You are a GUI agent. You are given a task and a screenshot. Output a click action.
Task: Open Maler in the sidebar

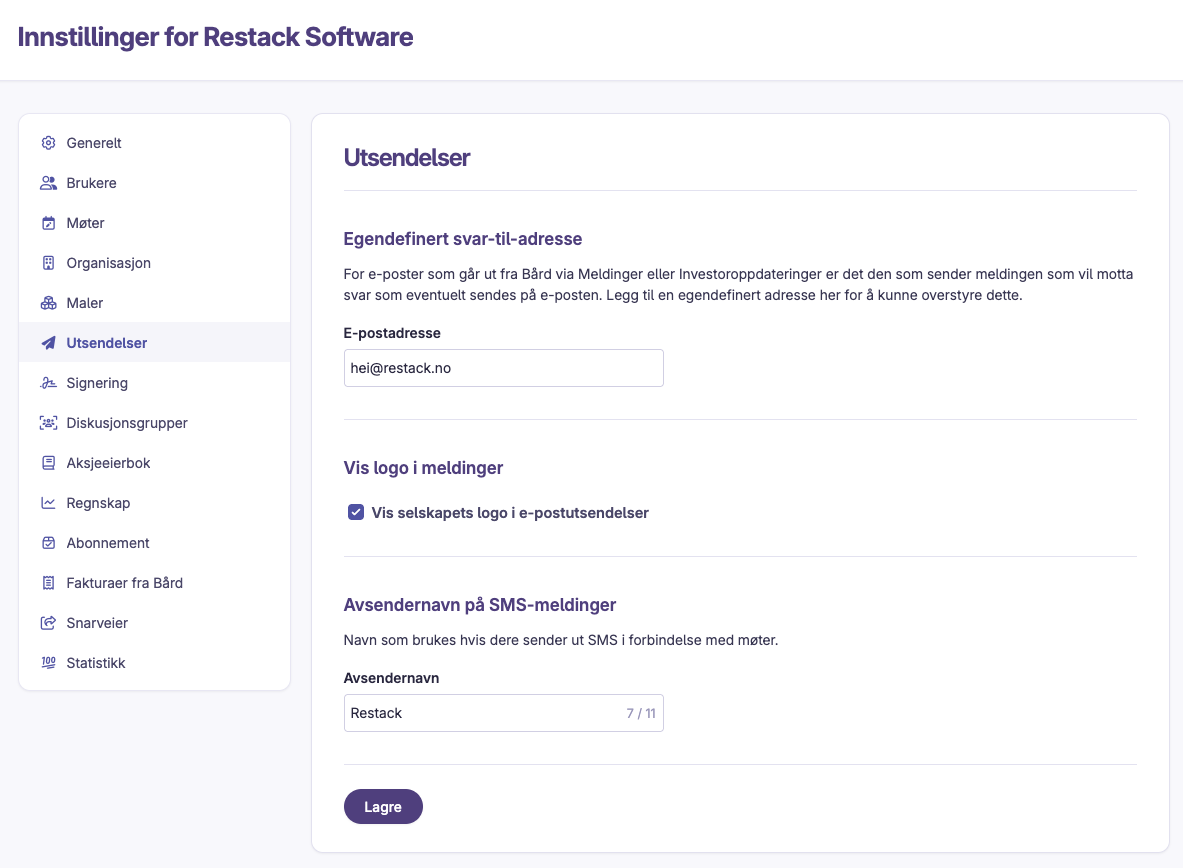[155, 303]
